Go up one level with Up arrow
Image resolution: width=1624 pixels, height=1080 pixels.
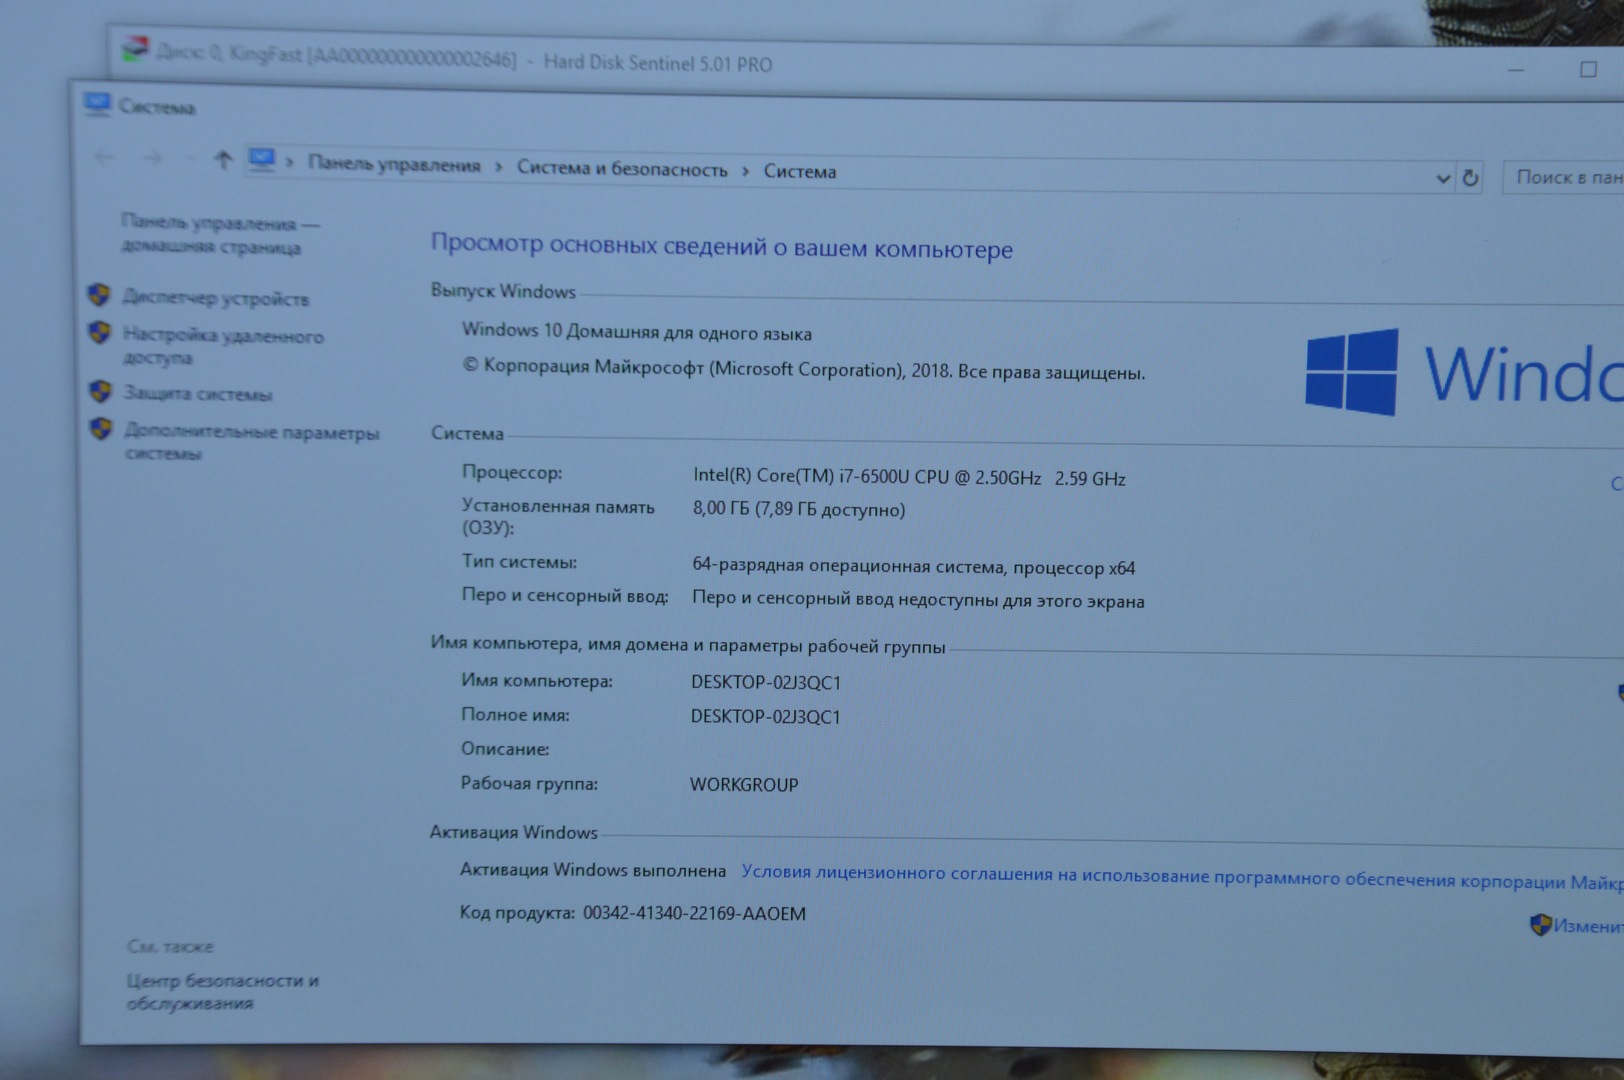pos(223,160)
